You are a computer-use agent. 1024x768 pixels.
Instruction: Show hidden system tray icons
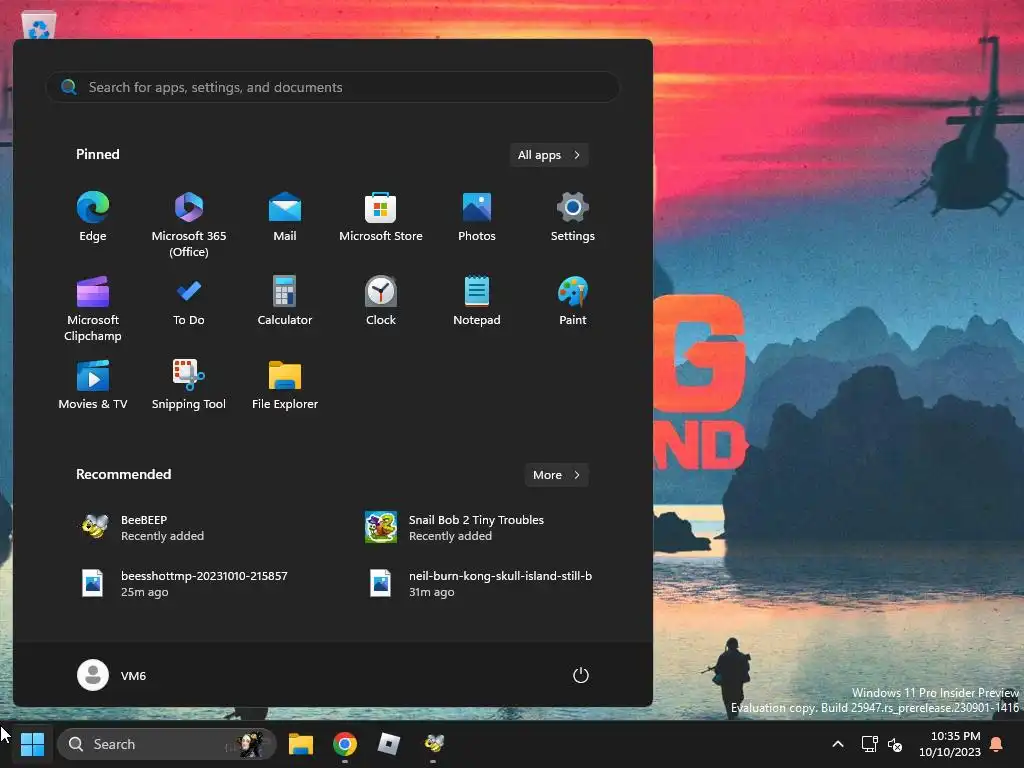[x=838, y=744]
